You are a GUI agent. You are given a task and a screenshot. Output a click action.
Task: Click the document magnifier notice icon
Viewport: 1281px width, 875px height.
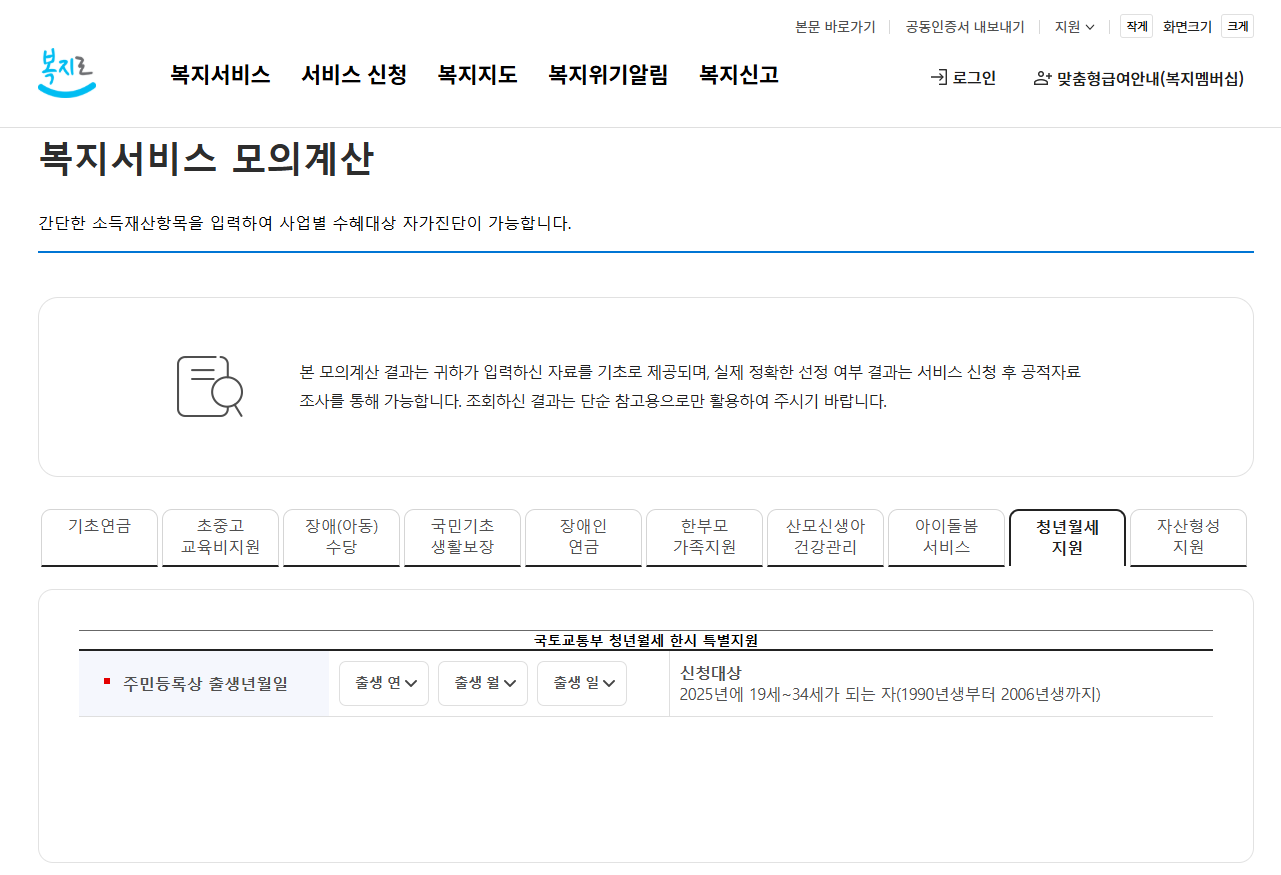pyautogui.click(x=210, y=386)
